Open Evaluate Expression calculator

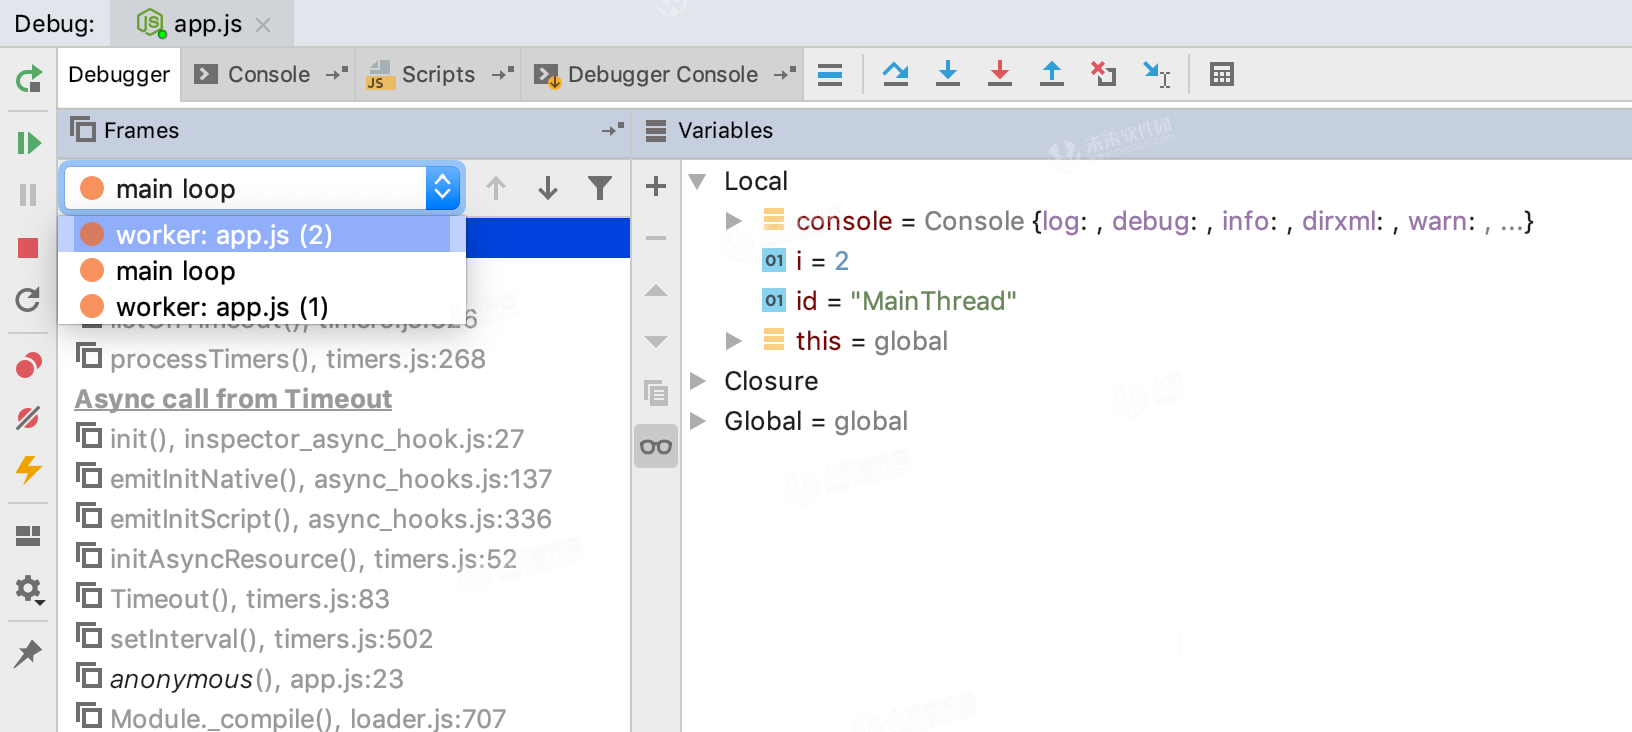pos(1222,74)
